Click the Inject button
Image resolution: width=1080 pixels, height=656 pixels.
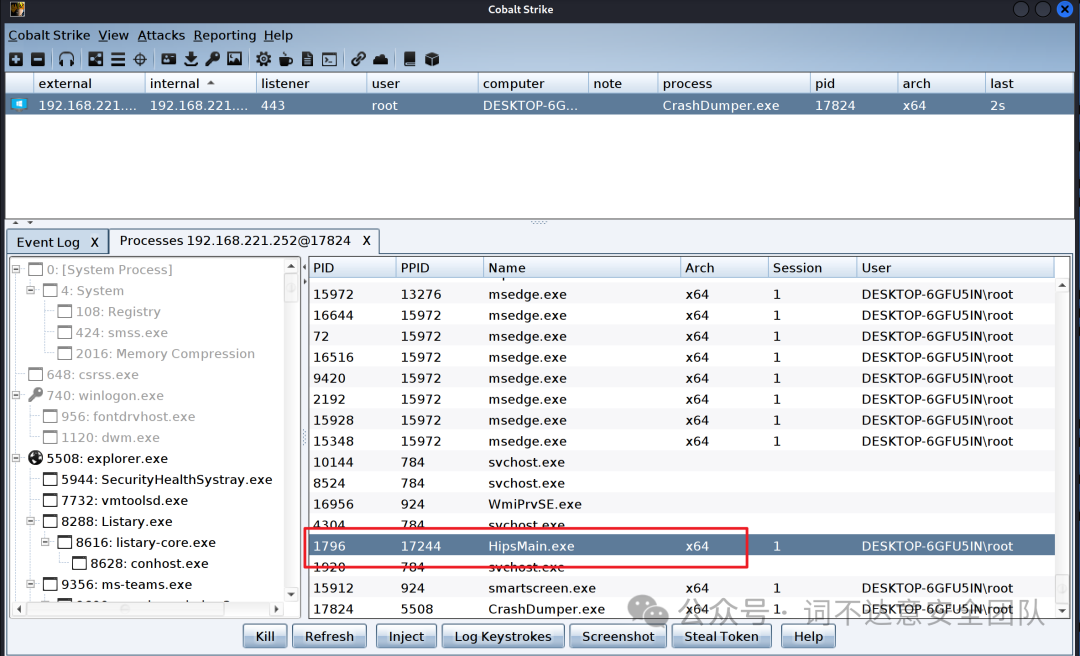coord(406,636)
